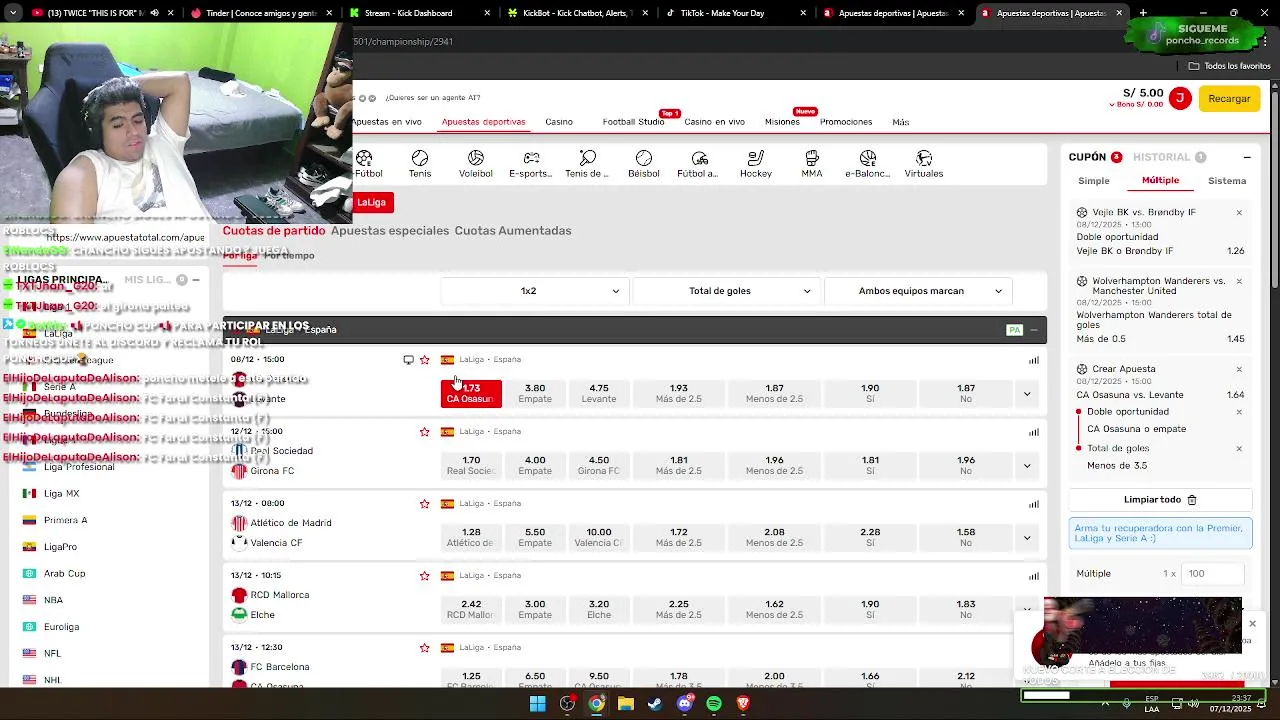Open Liga MX in the sidebar
This screenshot has width=1280, height=720.
(61, 494)
